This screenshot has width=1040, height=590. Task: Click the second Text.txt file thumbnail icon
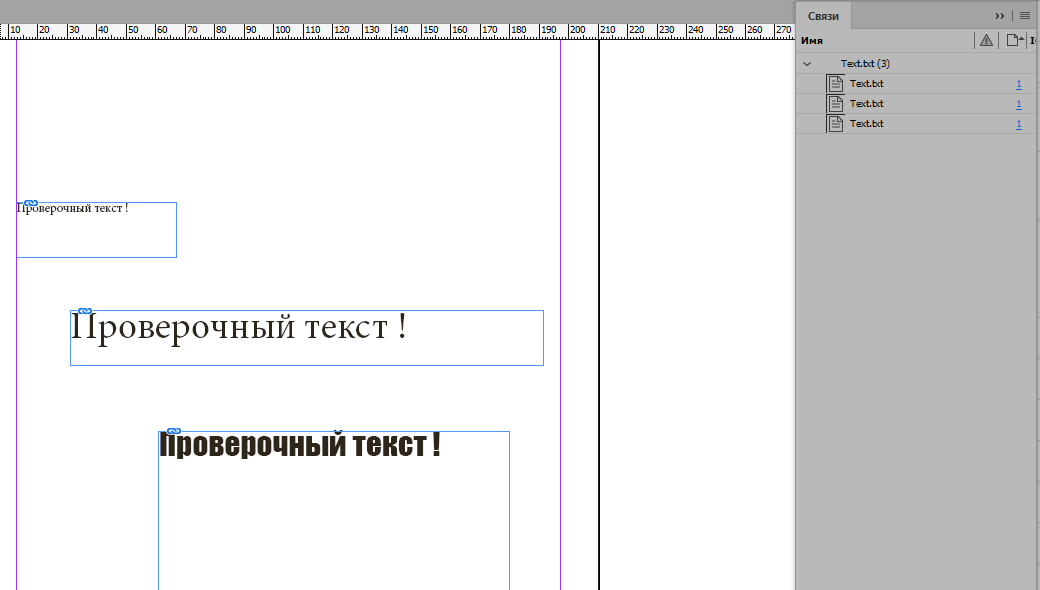[836, 103]
